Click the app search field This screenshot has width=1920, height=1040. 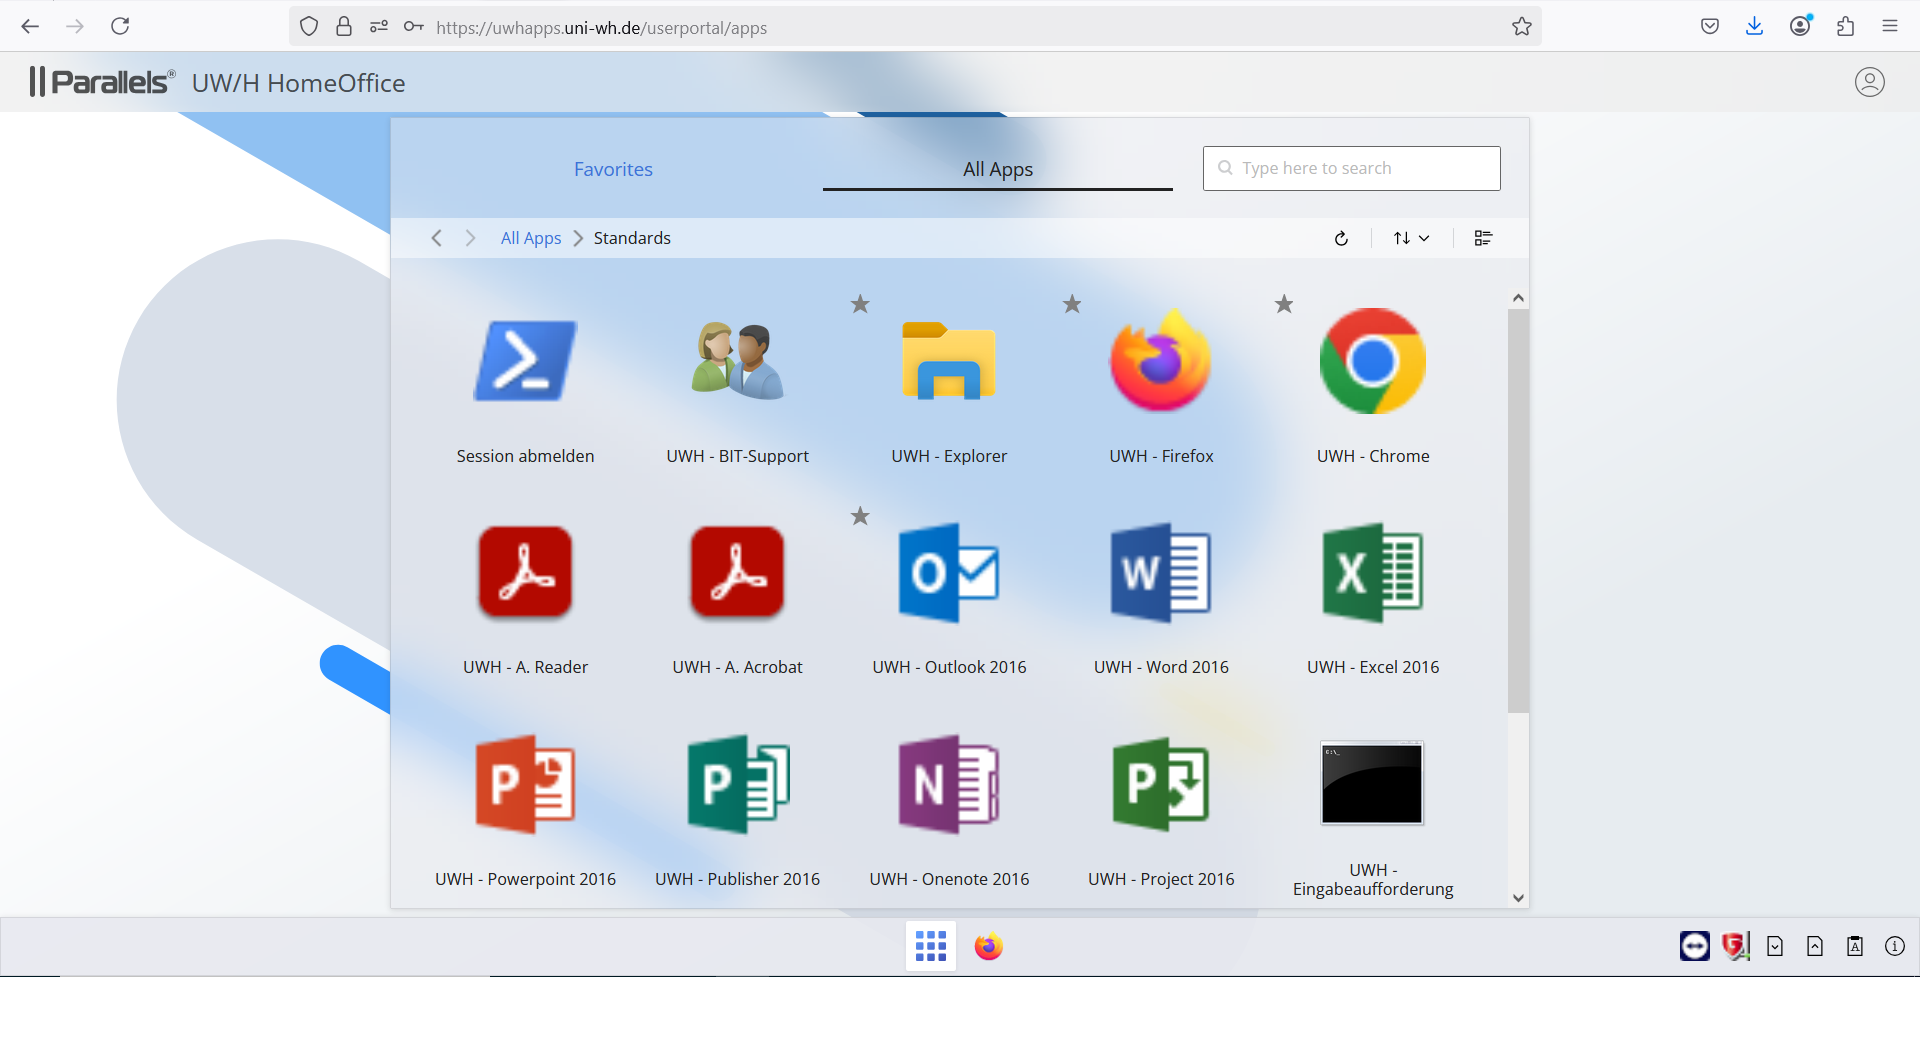tap(1352, 168)
